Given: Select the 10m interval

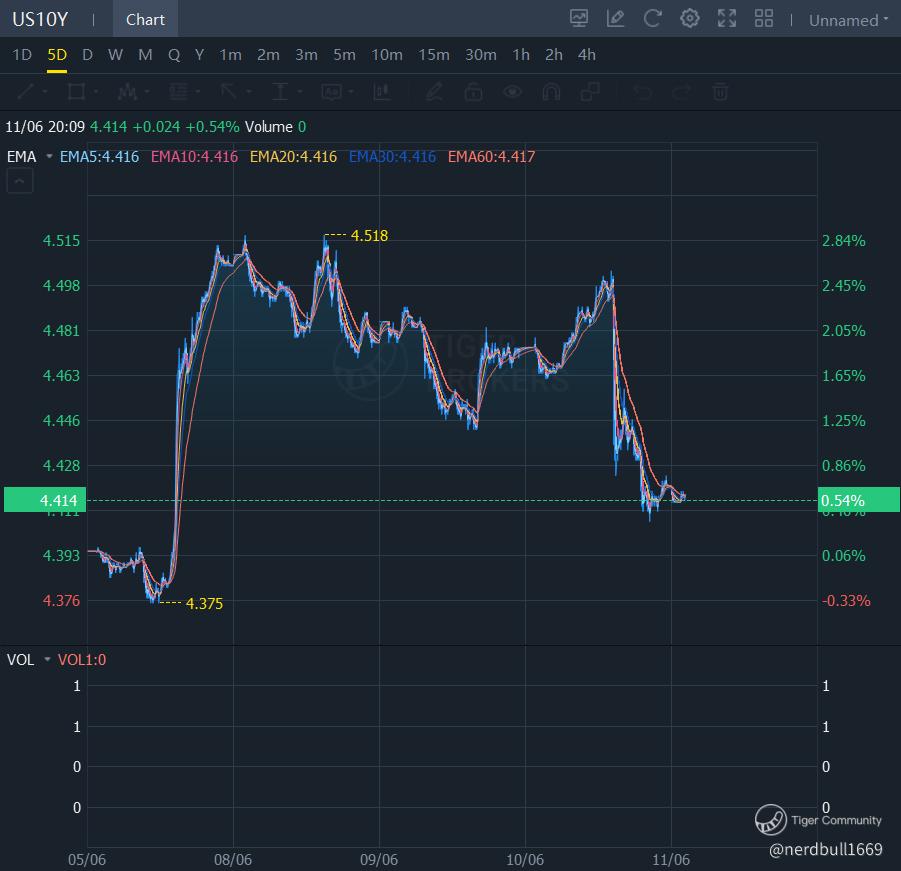Looking at the screenshot, I should [x=387, y=55].
